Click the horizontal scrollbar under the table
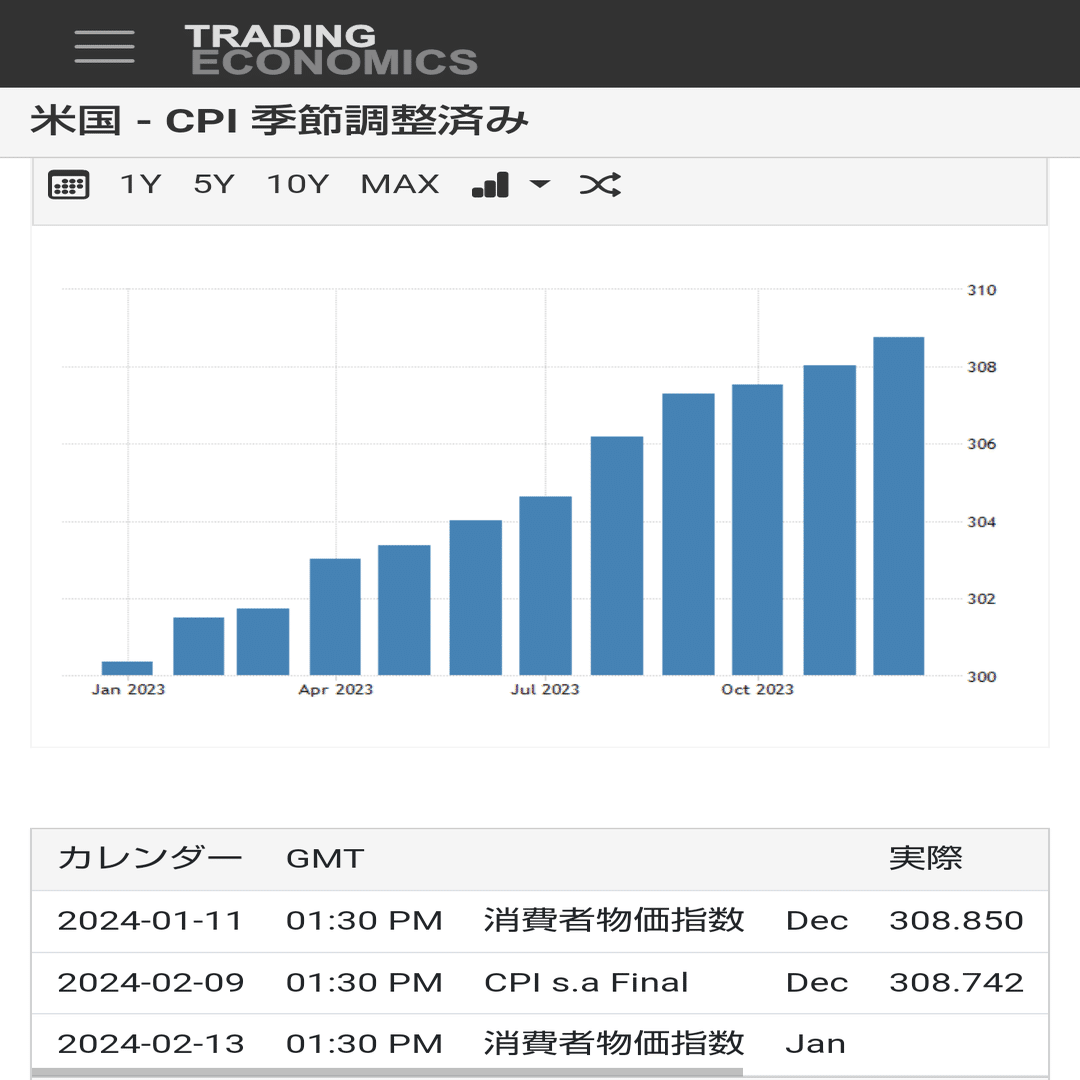Screen dimensions: 1080x1080 click(387, 1073)
